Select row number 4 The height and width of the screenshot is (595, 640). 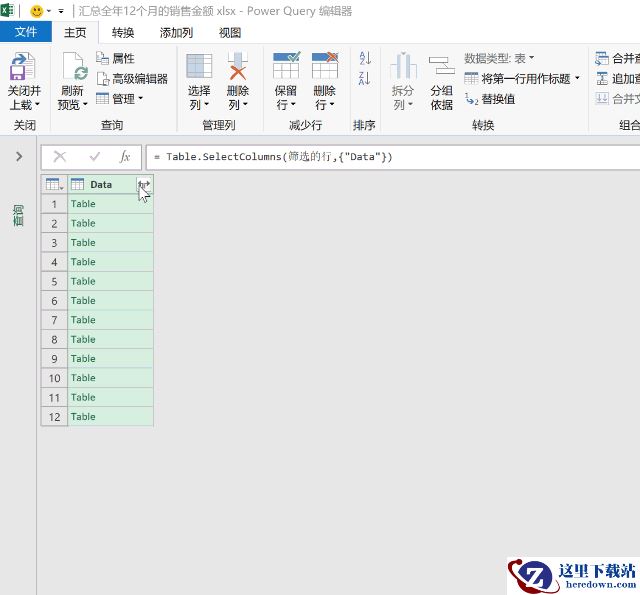coord(54,262)
